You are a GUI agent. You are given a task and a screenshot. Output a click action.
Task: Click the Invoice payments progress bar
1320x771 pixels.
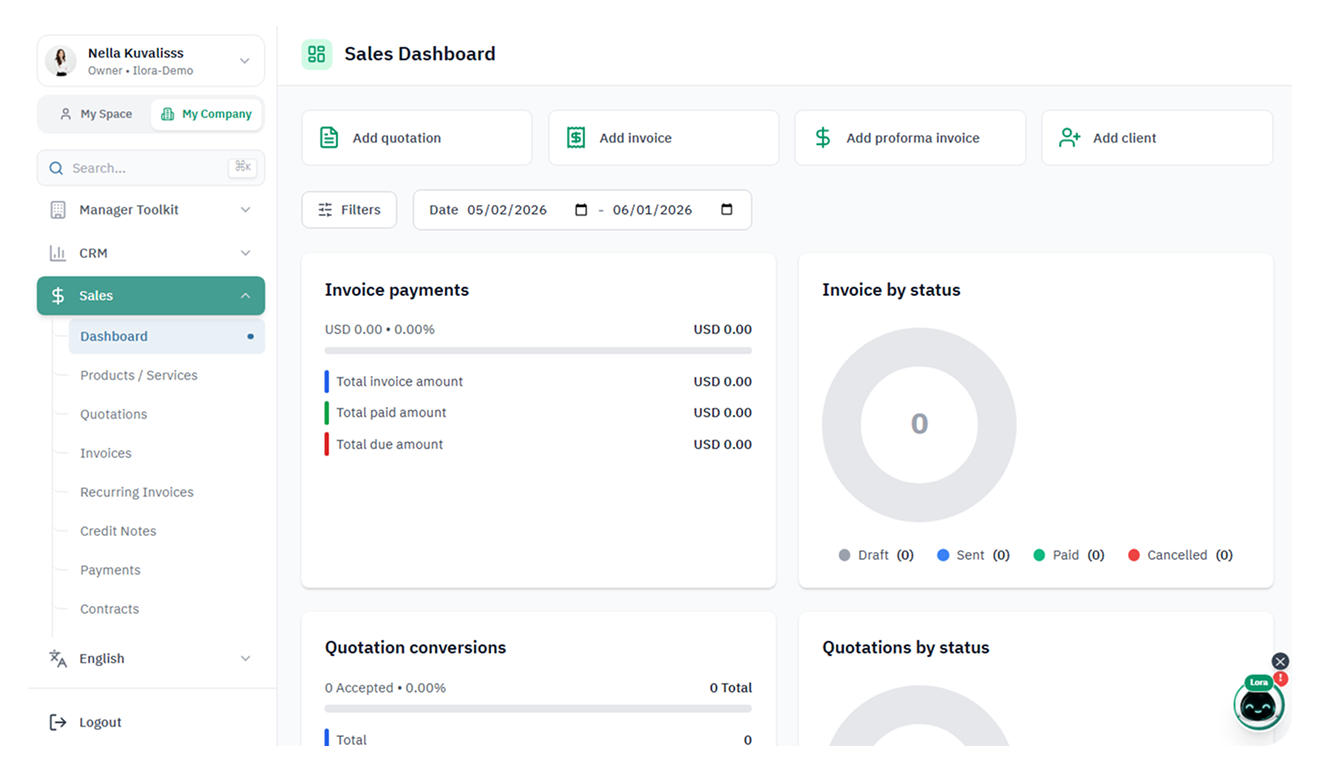pyautogui.click(x=538, y=351)
